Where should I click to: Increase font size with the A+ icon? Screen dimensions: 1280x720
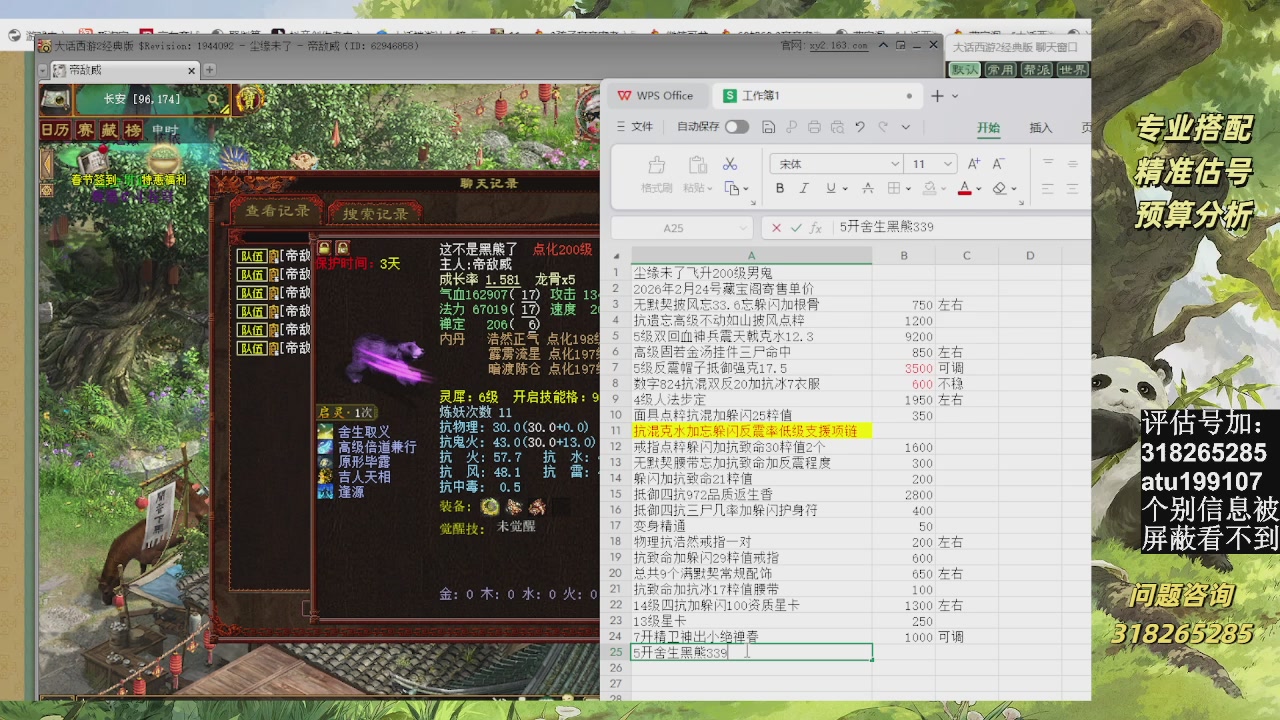coord(974,164)
